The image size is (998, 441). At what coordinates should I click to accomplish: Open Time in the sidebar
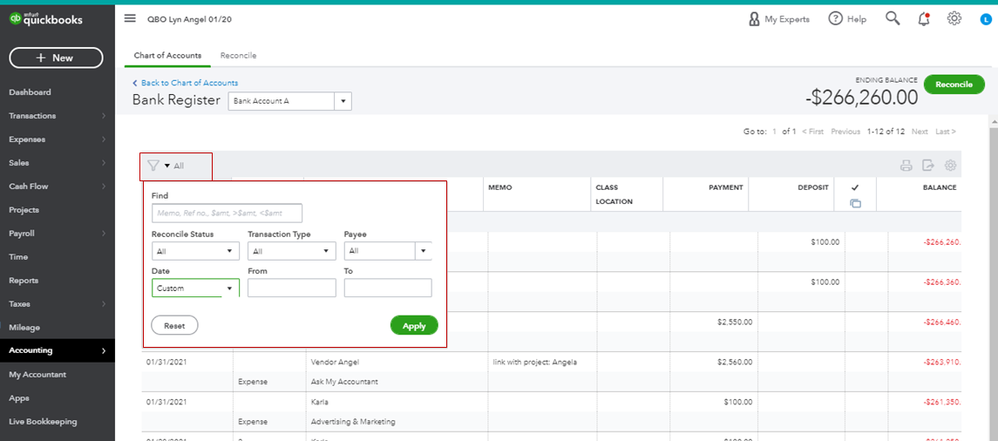point(18,257)
